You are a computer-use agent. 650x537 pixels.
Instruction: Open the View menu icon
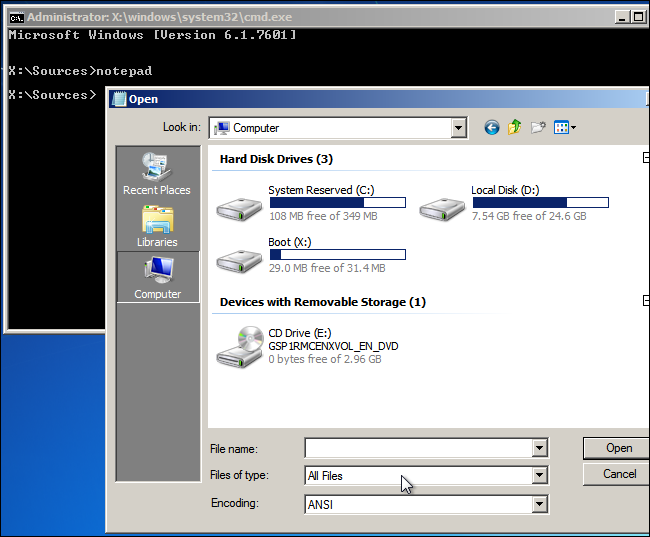(x=565, y=127)
